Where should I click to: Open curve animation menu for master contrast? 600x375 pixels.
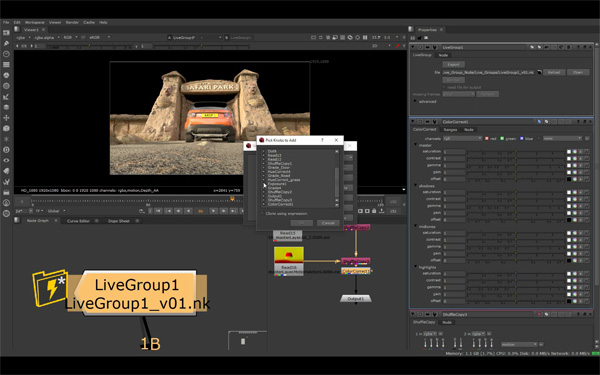pyautogui.click(x=587, y=159)
